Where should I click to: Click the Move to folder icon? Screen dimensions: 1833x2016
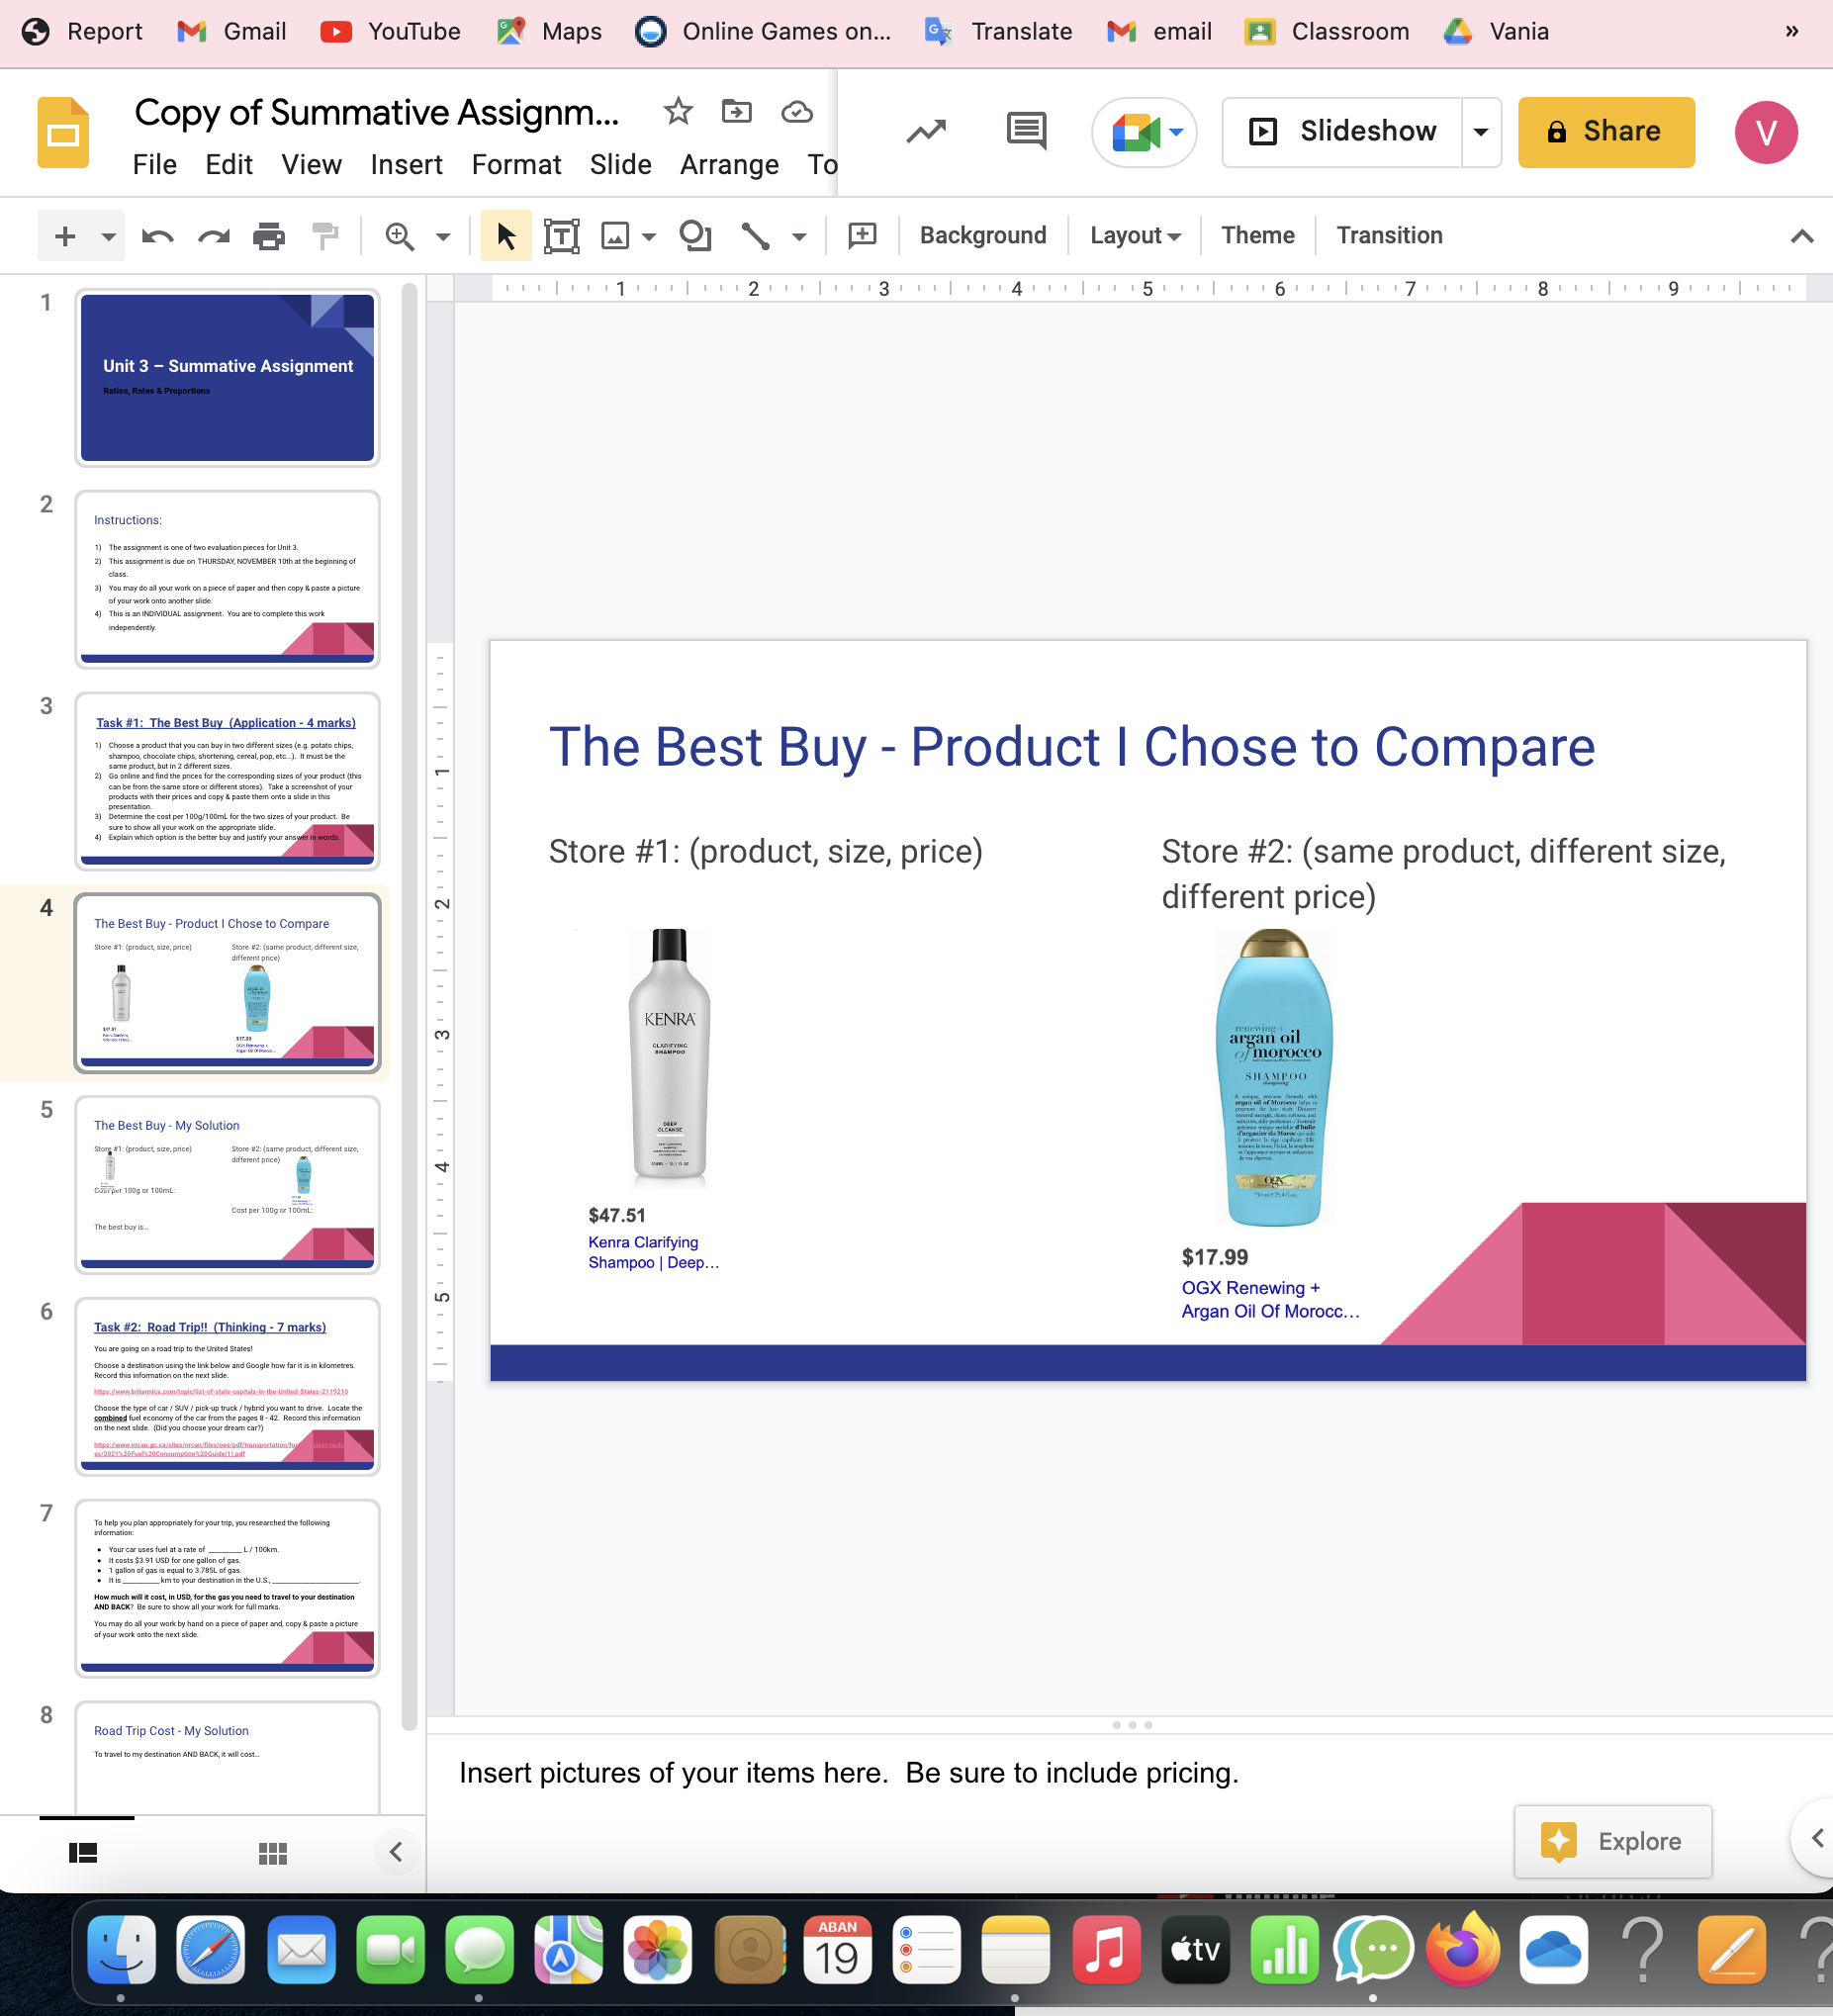click(x=737, y=112)
